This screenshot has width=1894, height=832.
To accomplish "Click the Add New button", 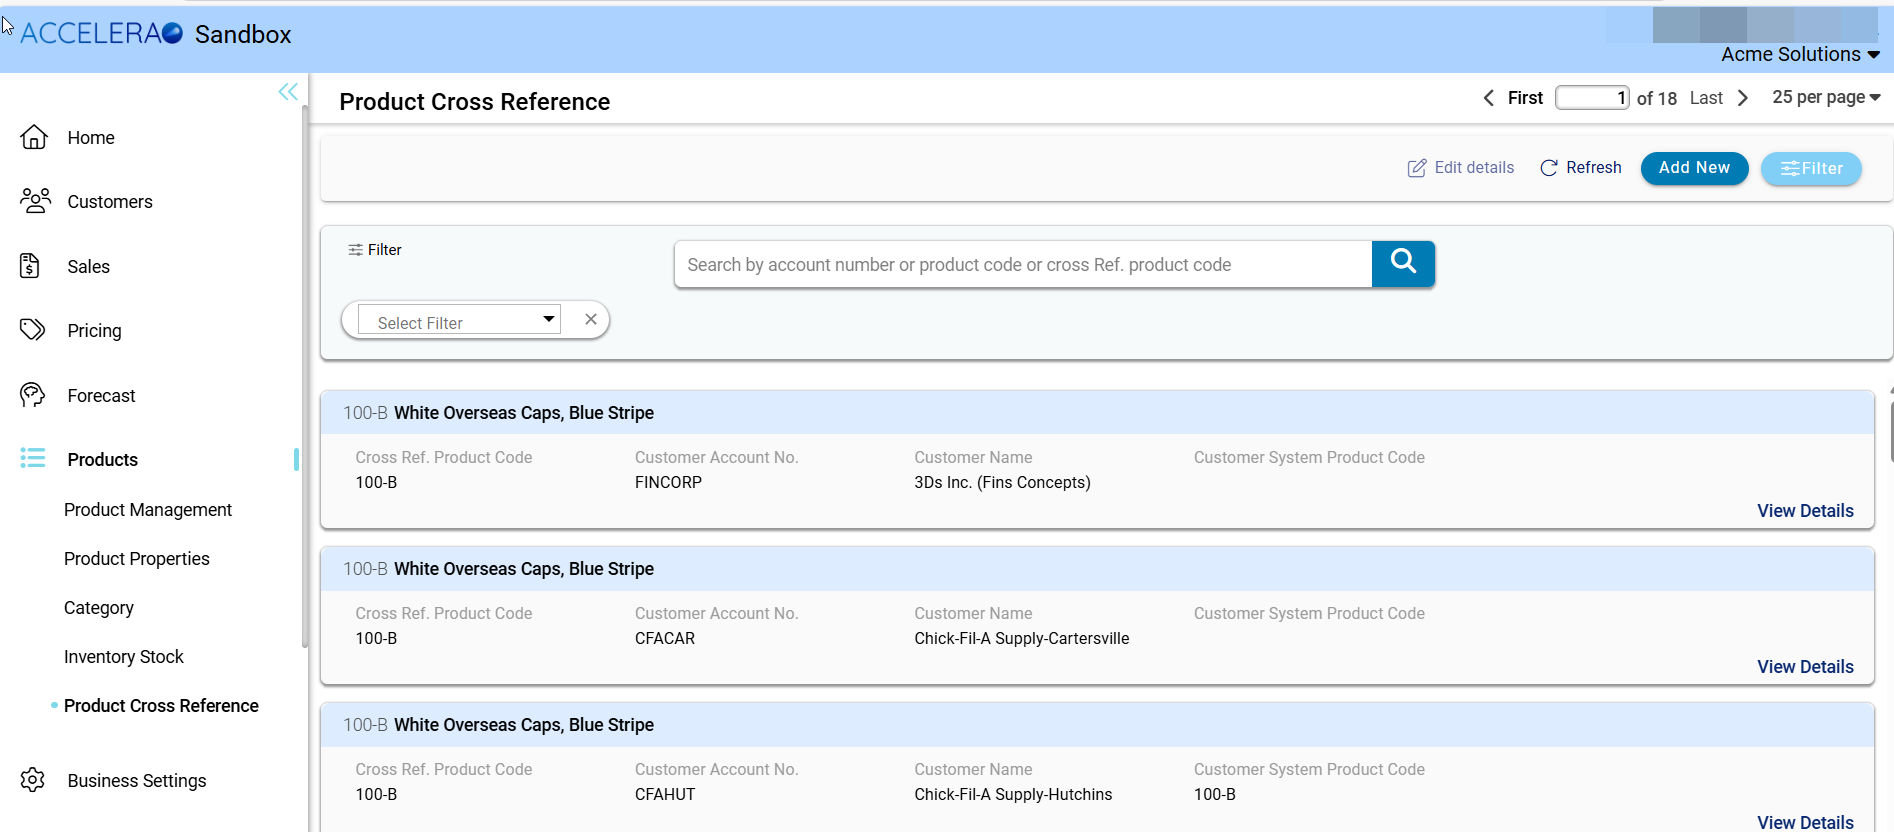I will tap(1694, 168).
